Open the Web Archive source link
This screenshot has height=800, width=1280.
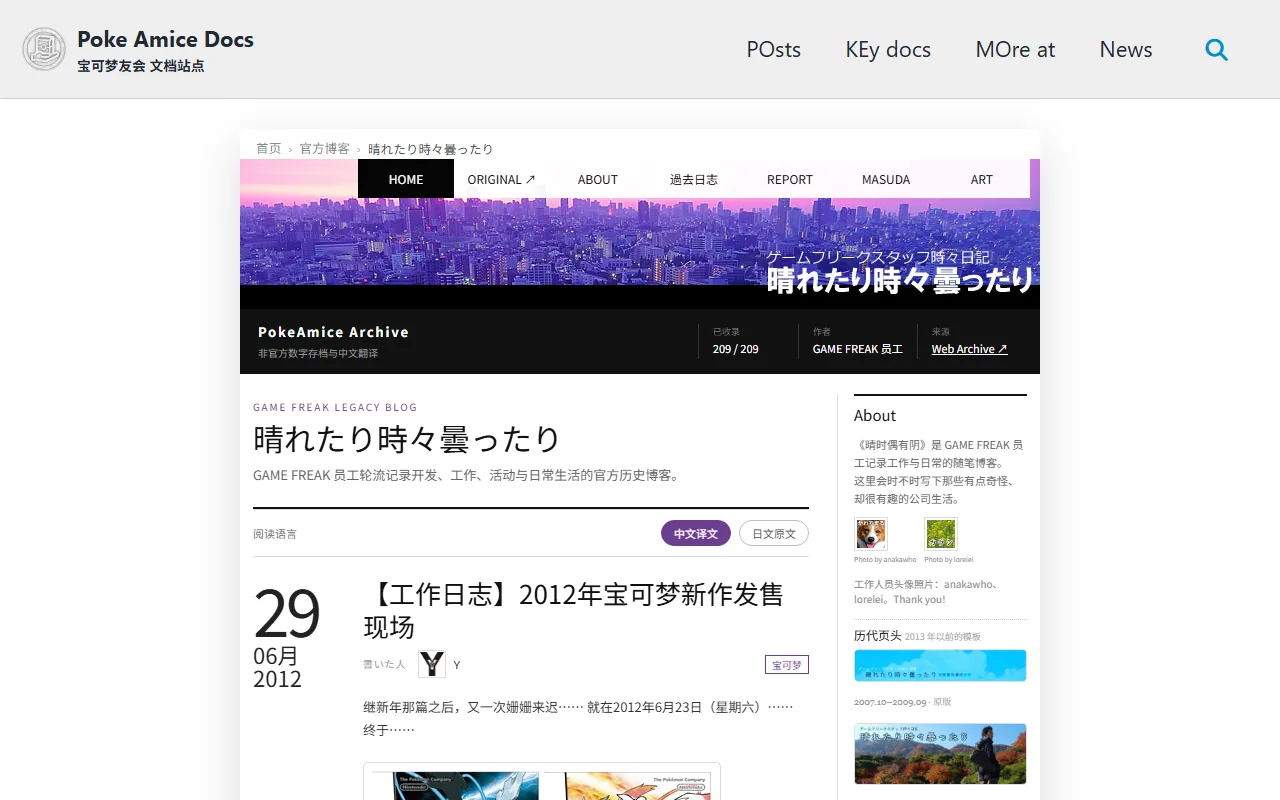[x=970, y=349]
